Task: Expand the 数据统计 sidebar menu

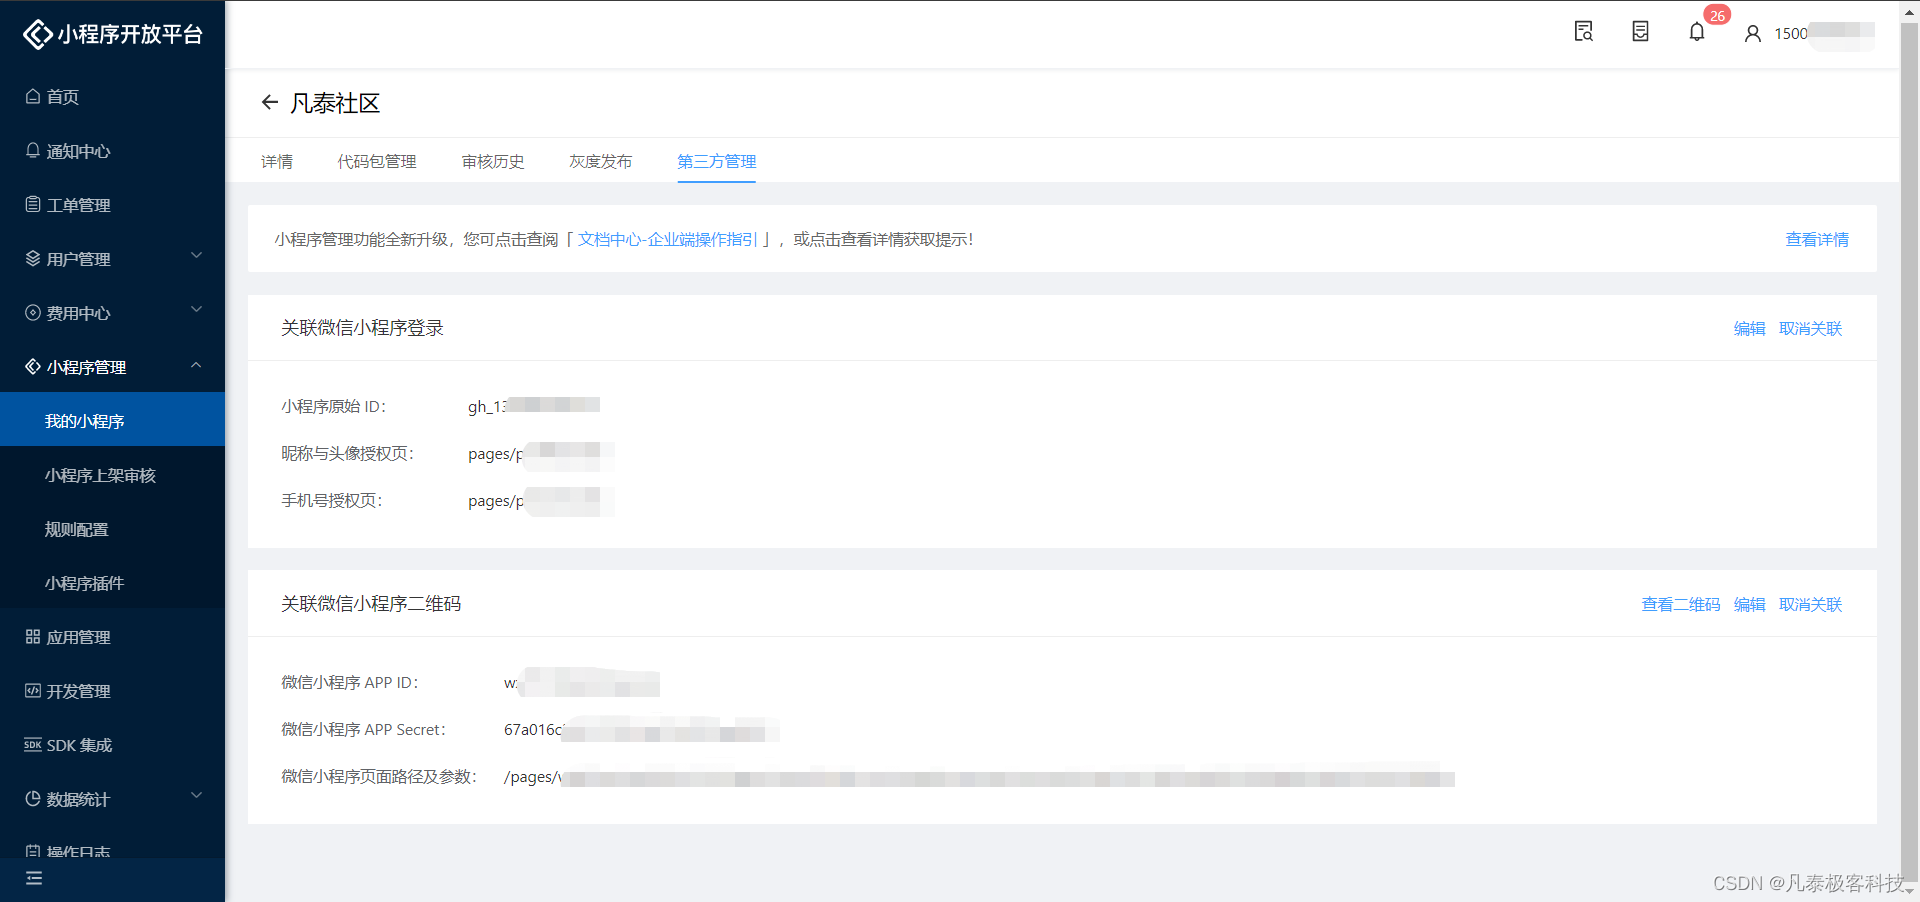Action: (x=196, y=797)
